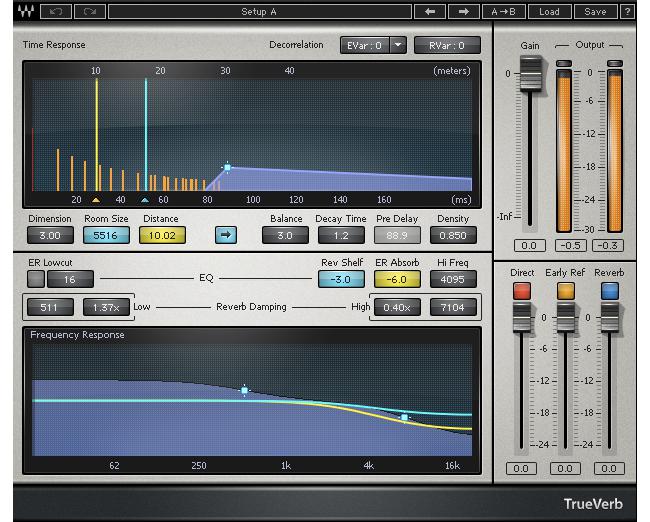
Task: Click the Gain value box 0.0
Action: pos(529,245)
